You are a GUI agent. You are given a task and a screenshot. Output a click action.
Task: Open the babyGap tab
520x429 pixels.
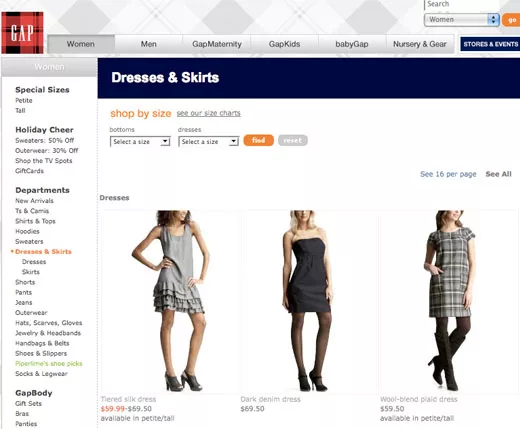point(352,44)
